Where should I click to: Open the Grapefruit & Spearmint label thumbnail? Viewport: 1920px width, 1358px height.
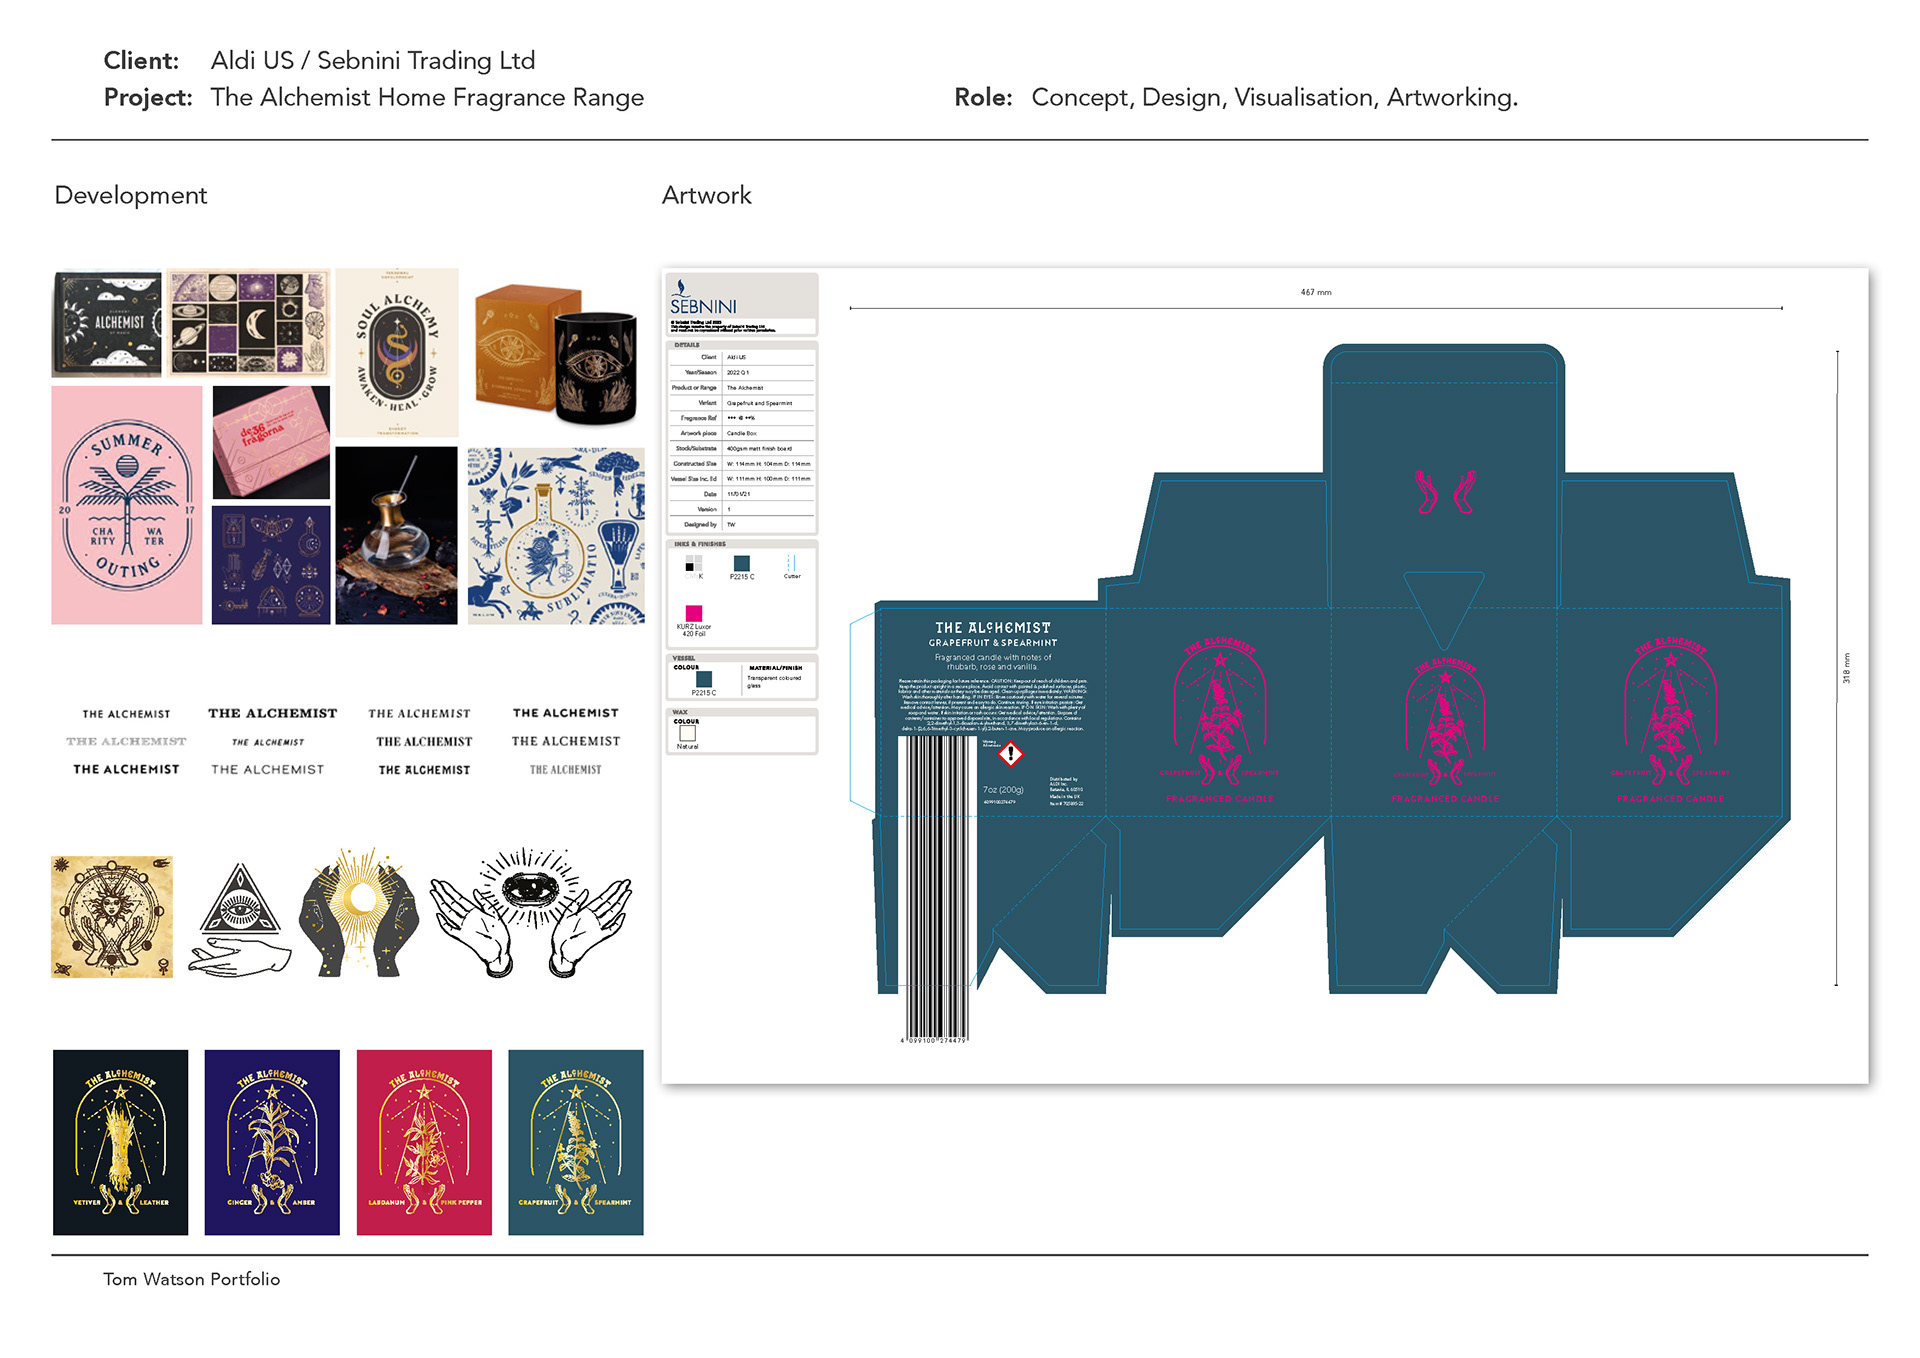coord(576,1142)
